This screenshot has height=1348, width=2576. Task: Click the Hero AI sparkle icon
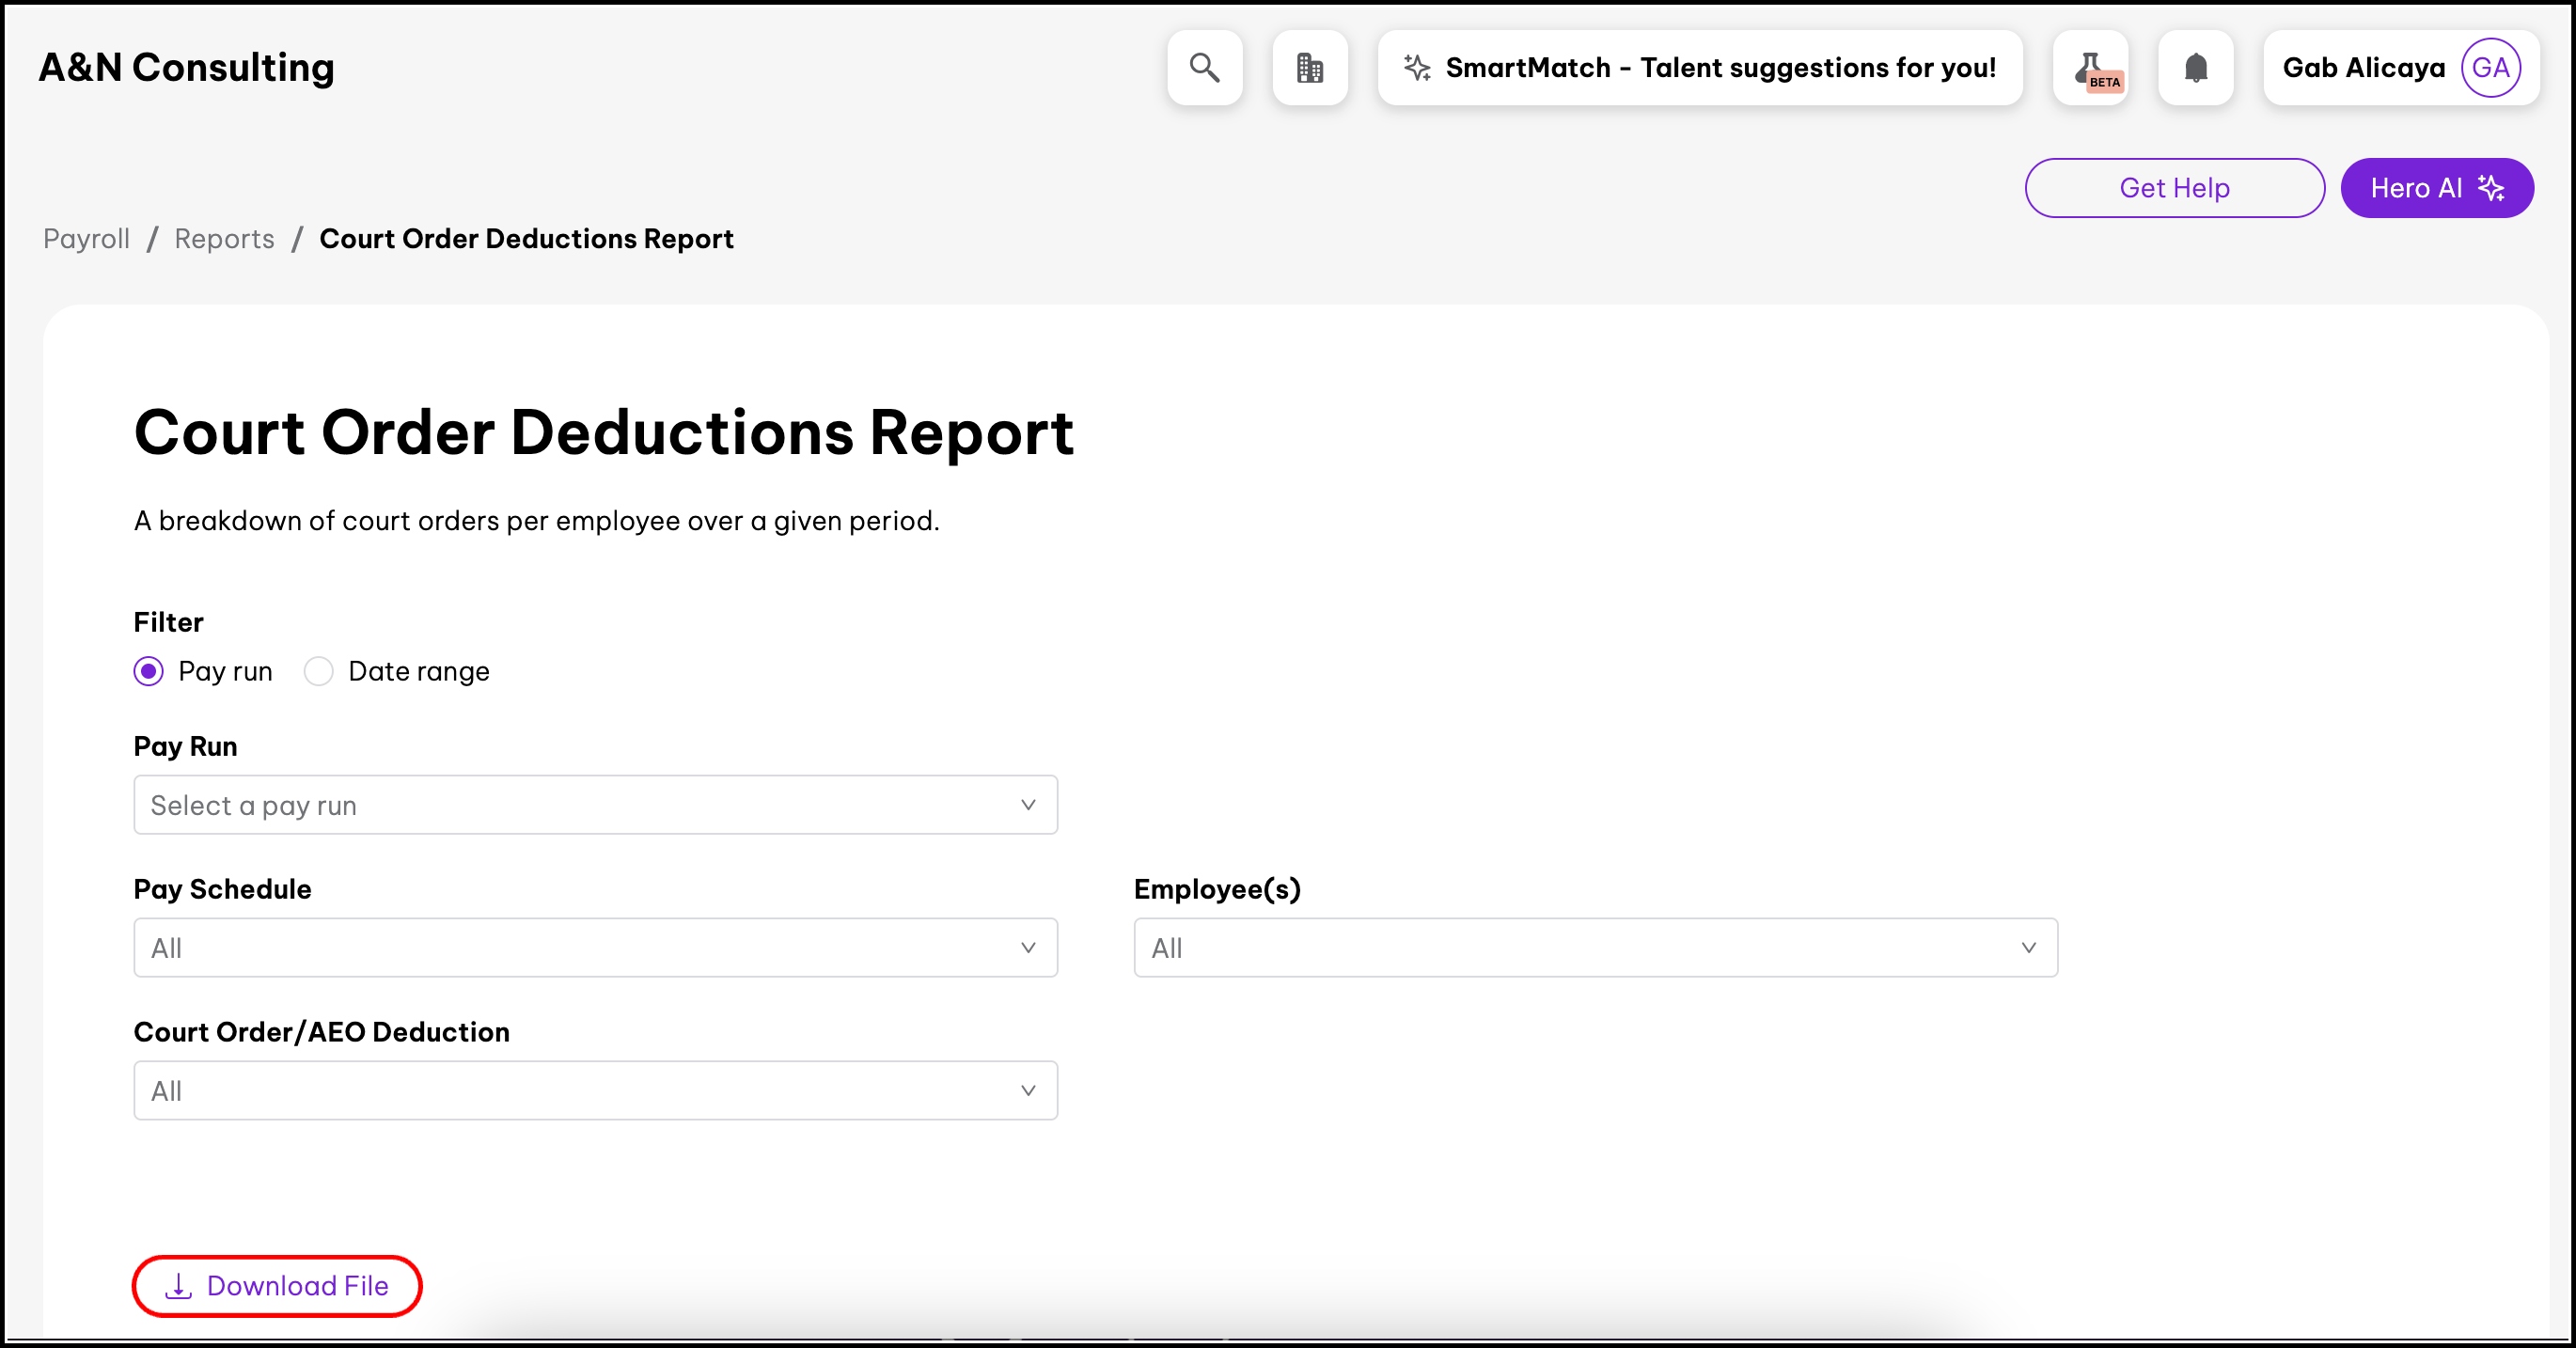coord(2491,188)
